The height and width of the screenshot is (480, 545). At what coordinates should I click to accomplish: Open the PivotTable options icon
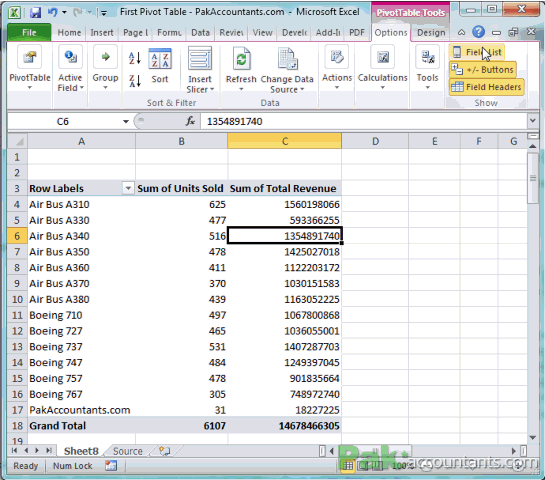[30, 57]
